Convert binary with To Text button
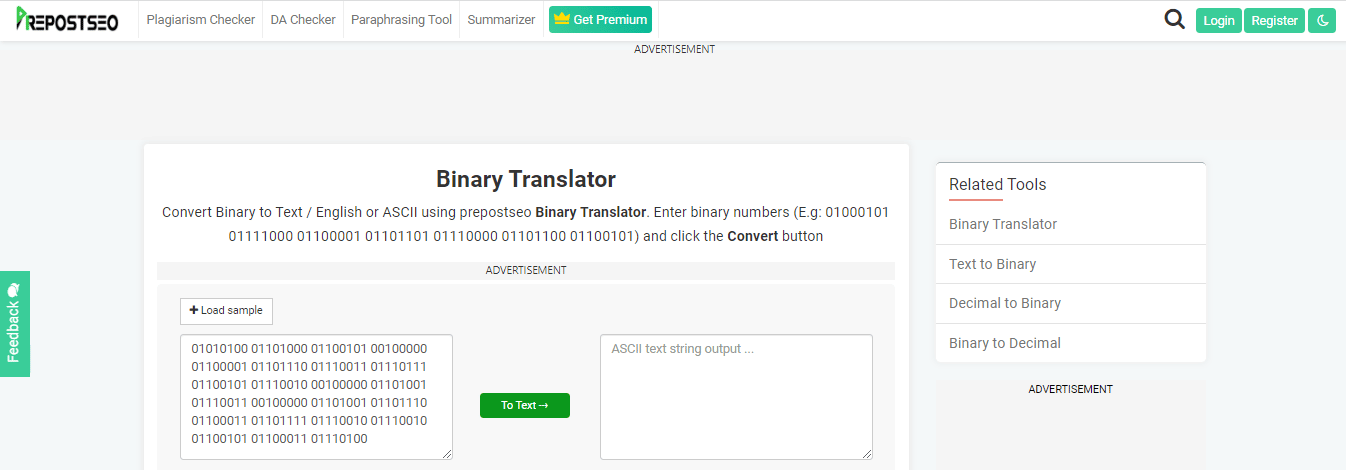Viewport: 1346px width, 470px height. (525, 405)
